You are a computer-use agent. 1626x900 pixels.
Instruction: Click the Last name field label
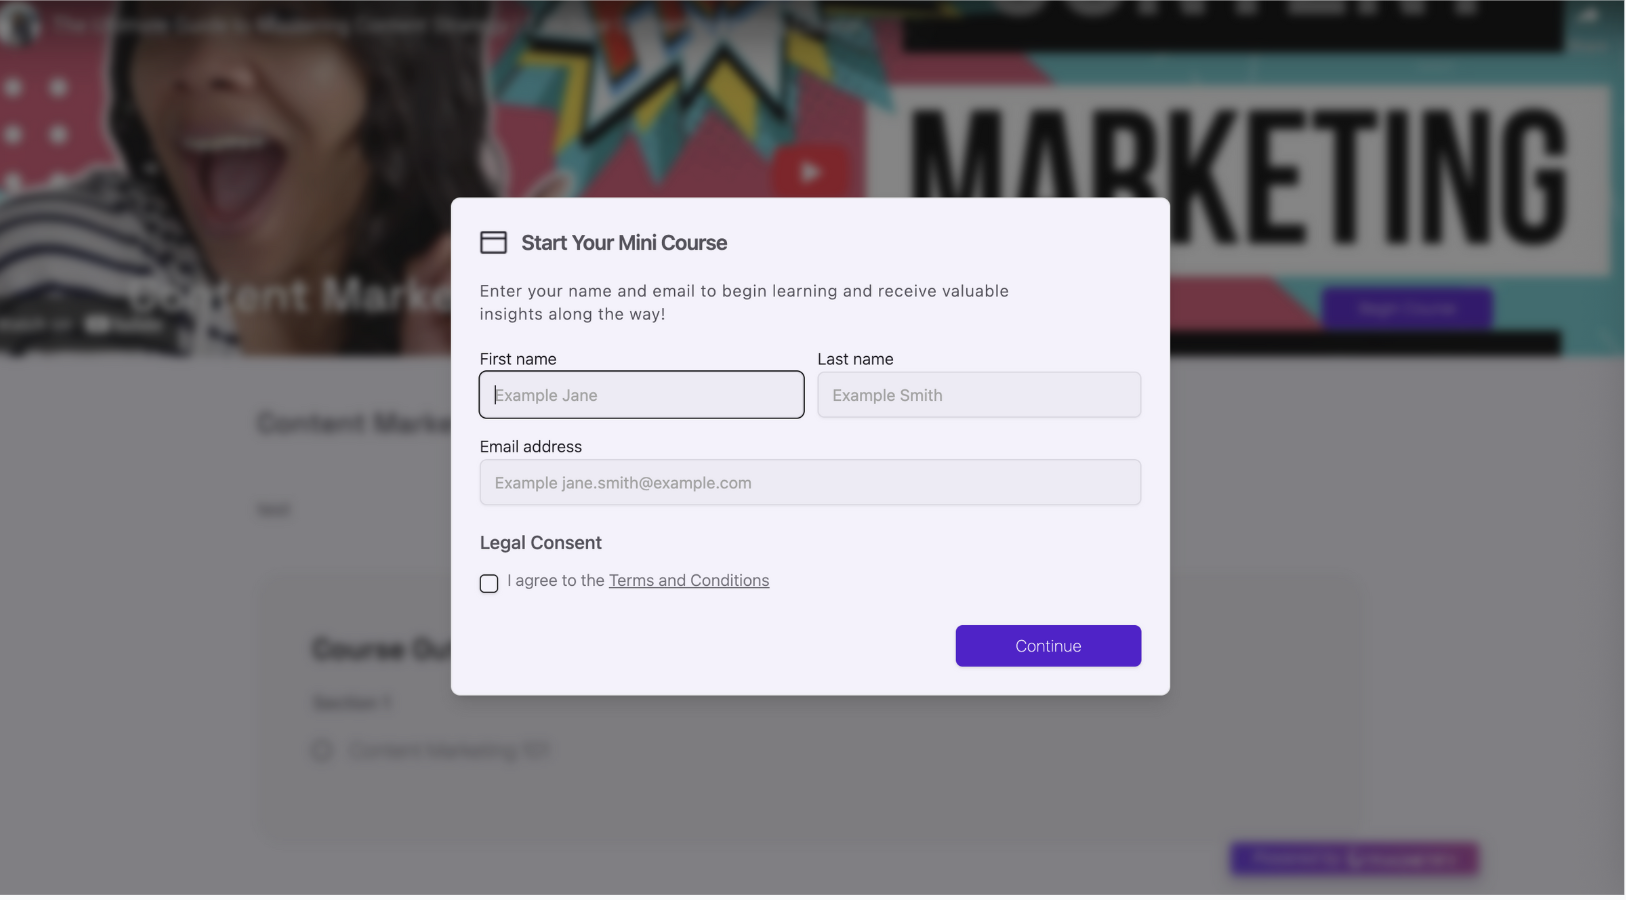856,359
